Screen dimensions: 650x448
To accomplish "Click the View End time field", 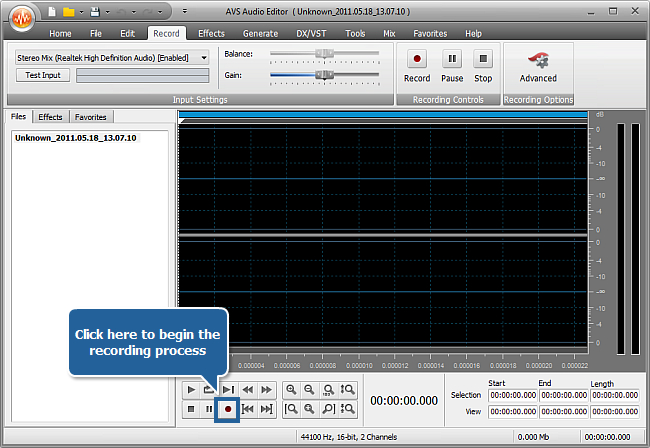I will (x=564, y=412).
